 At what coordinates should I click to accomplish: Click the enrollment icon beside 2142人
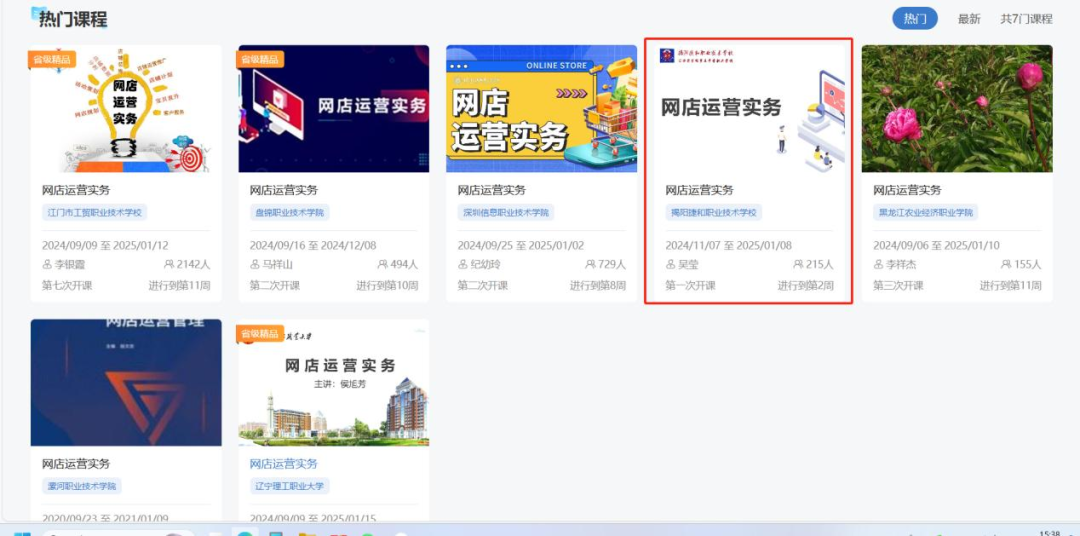tap(169, 265)
